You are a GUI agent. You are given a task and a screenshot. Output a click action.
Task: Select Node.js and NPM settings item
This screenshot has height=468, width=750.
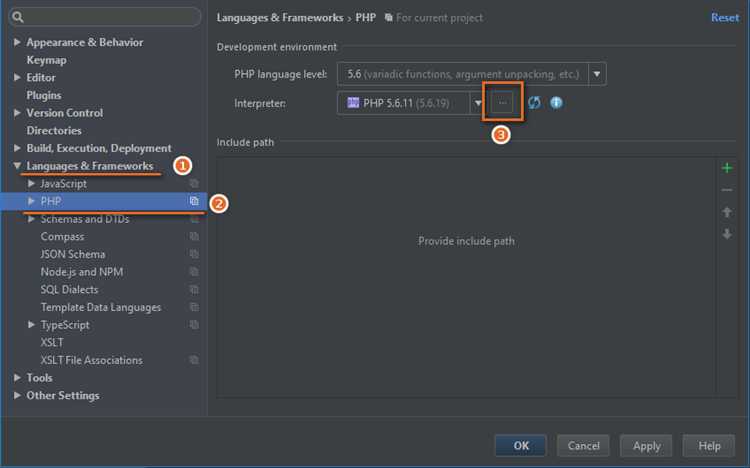pos(82,272)
